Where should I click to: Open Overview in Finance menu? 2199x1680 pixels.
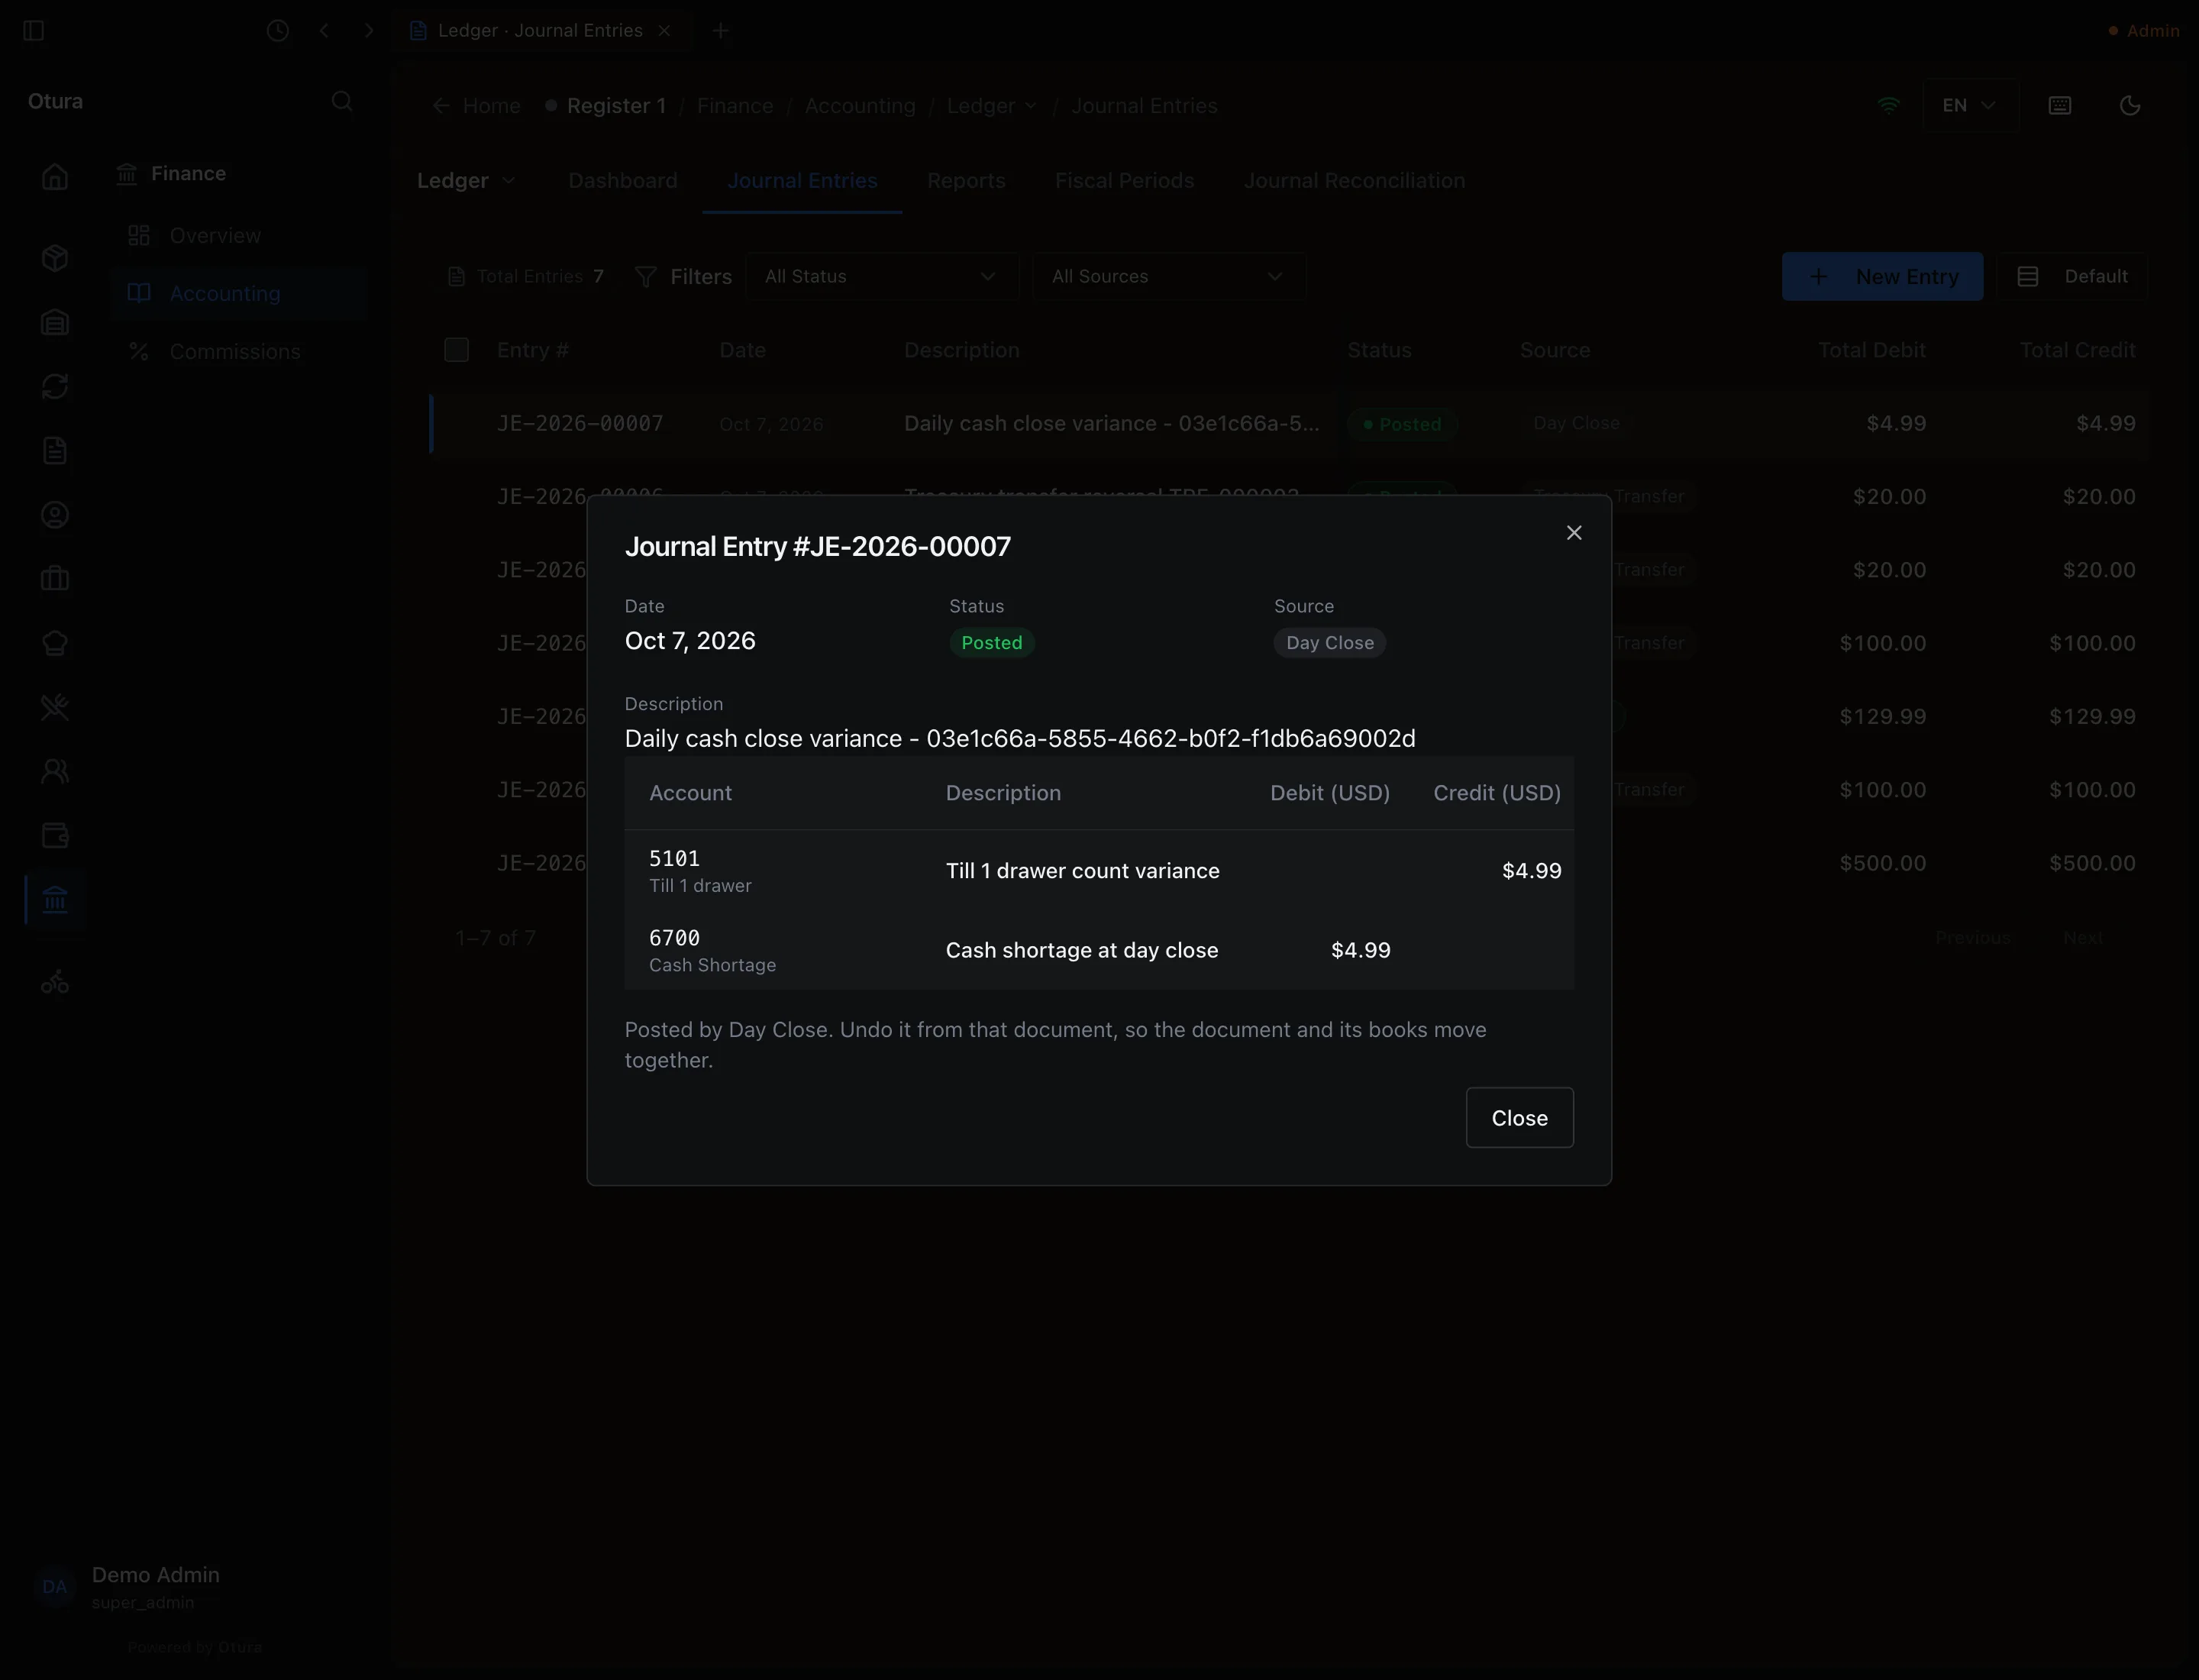point(238,236)
